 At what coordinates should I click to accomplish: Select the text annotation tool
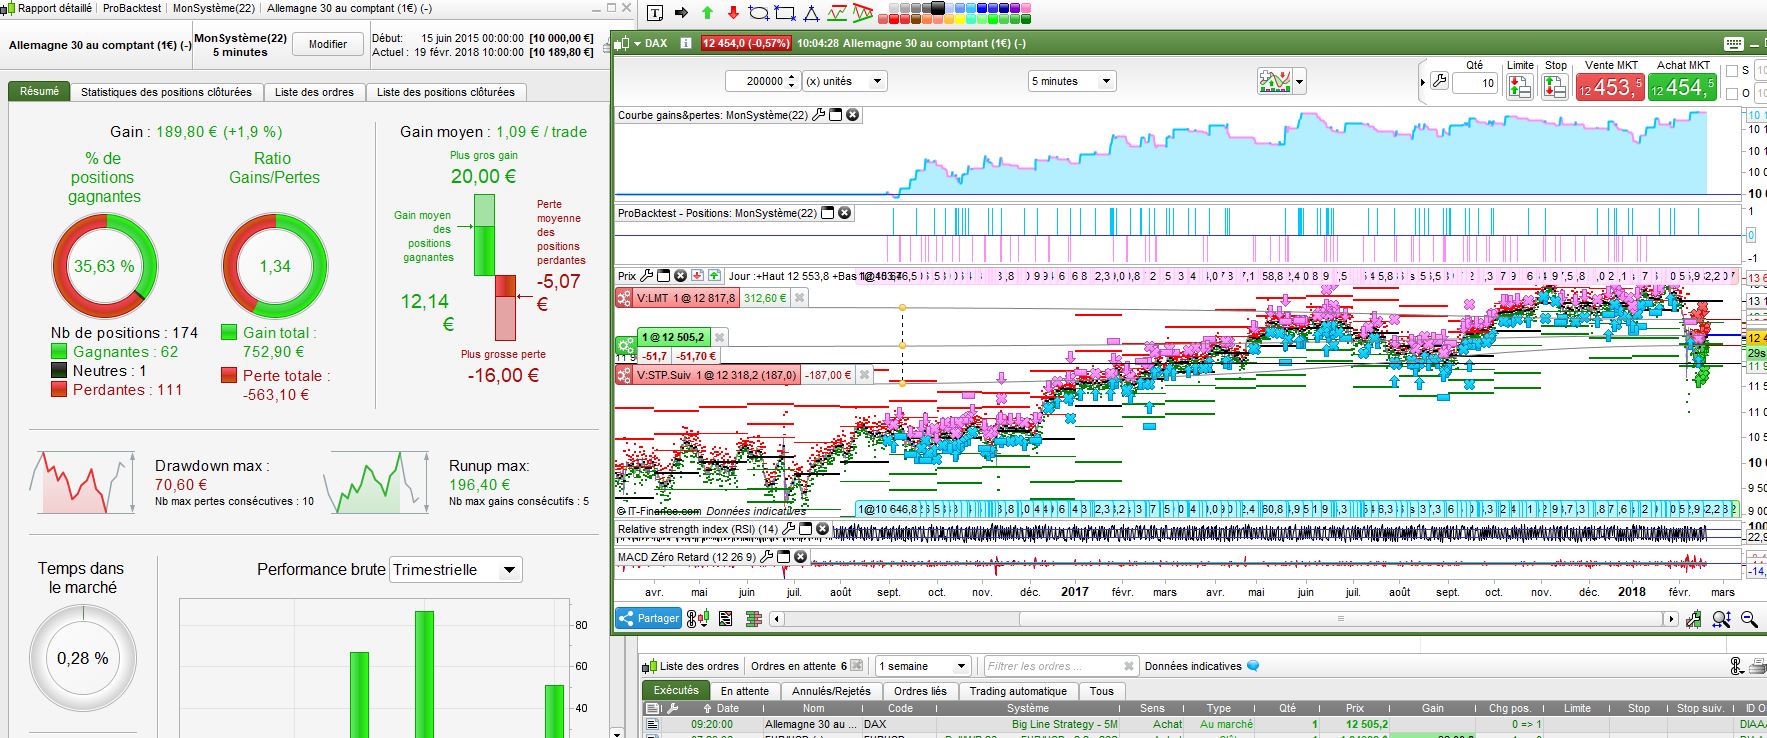point(655,13)
